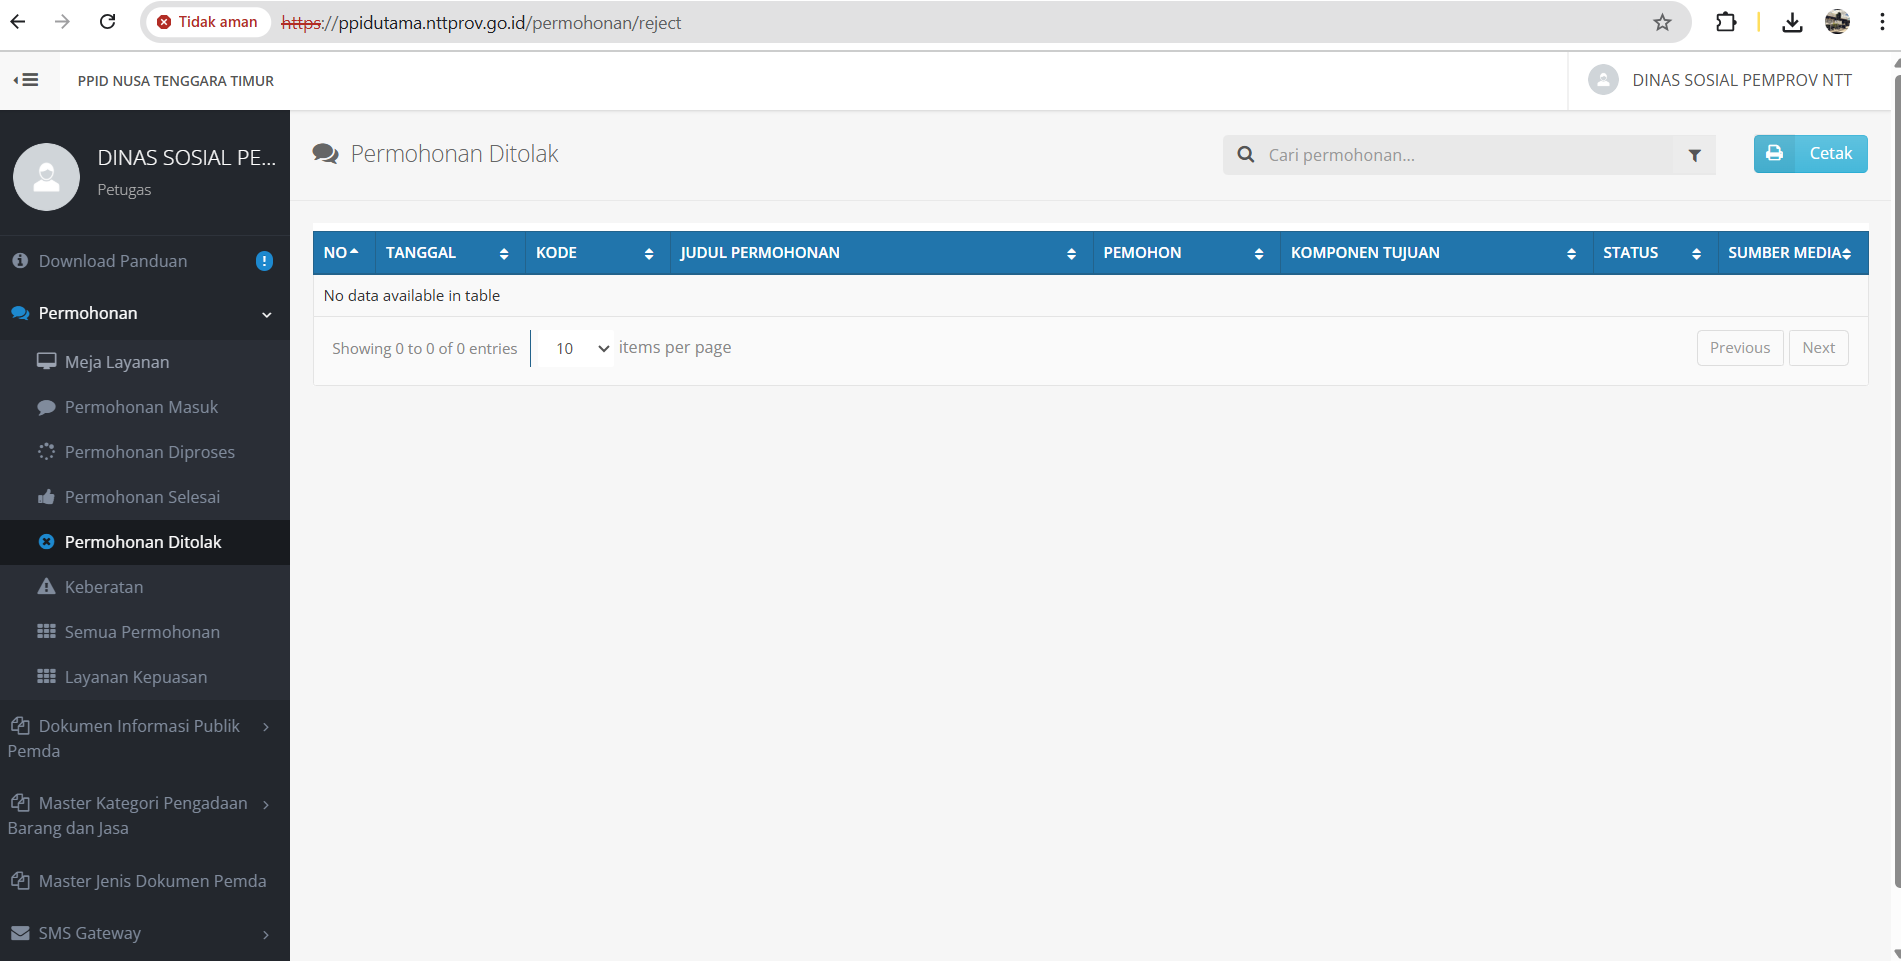This screenshot has width=1901, height=961.
Task: Open Permohonan Masuk in the sidebar
Action: point(141,407)
